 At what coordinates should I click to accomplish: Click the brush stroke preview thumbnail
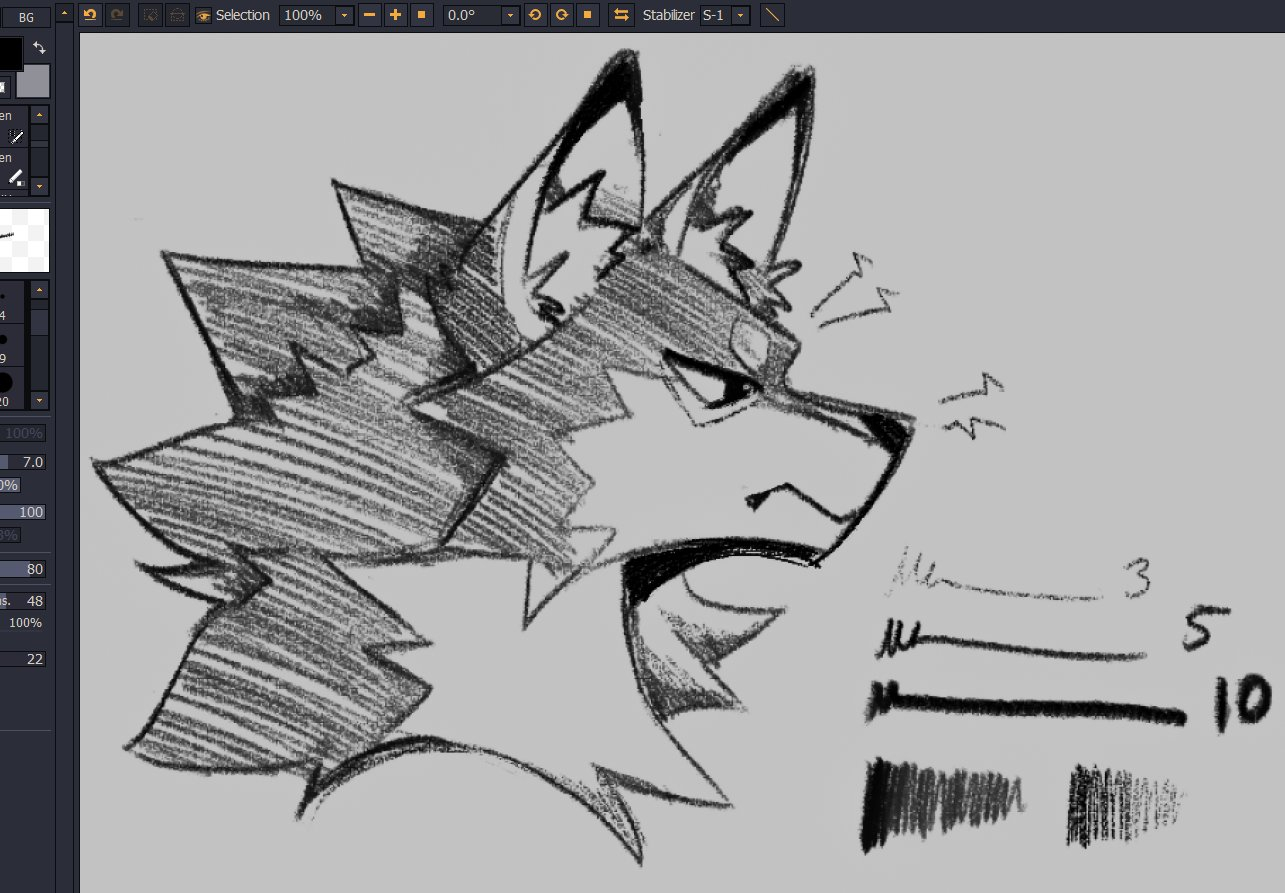(x=24, y=240)
